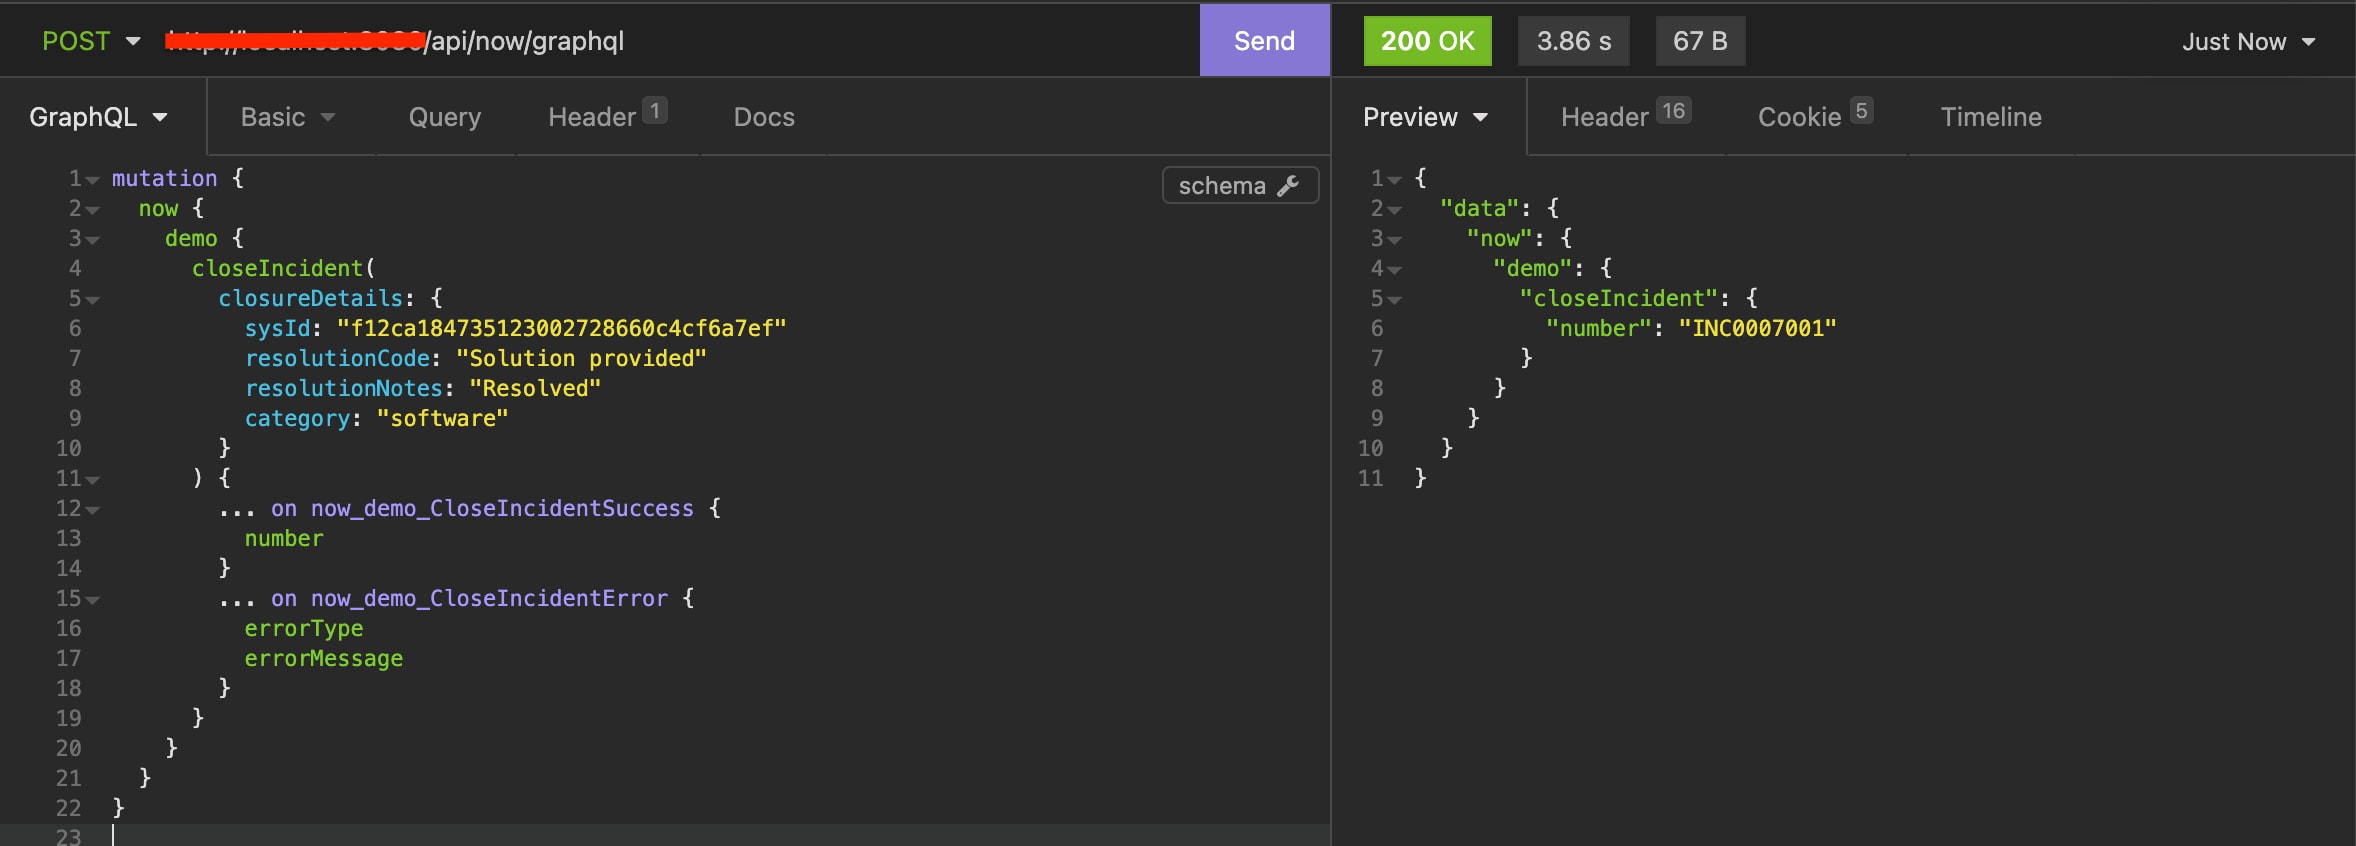The width and height of the screenshot is (2356, 846).
Task: Fold the CloseIncidentSuccess fragment at line 12
Action: pos(93,511)
